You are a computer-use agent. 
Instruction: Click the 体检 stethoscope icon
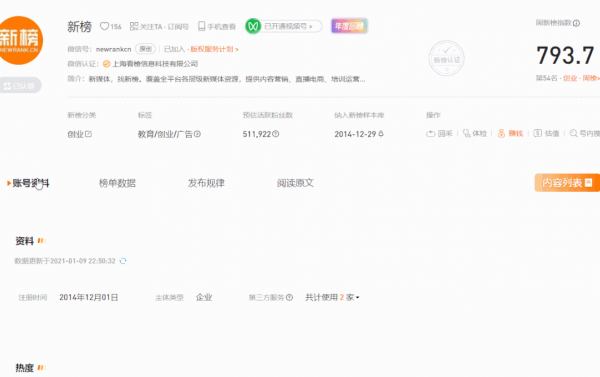point(466,133)
